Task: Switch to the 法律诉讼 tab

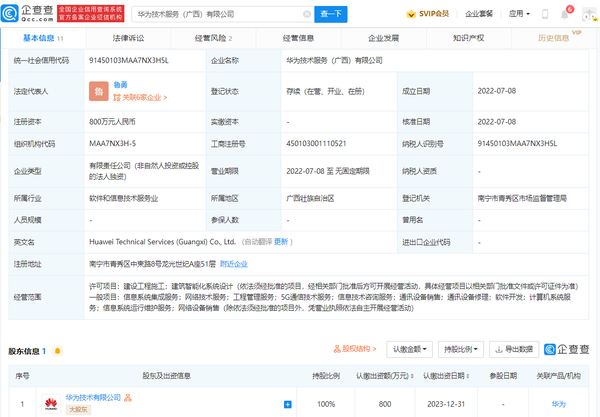Action: [x=128, y=38]
